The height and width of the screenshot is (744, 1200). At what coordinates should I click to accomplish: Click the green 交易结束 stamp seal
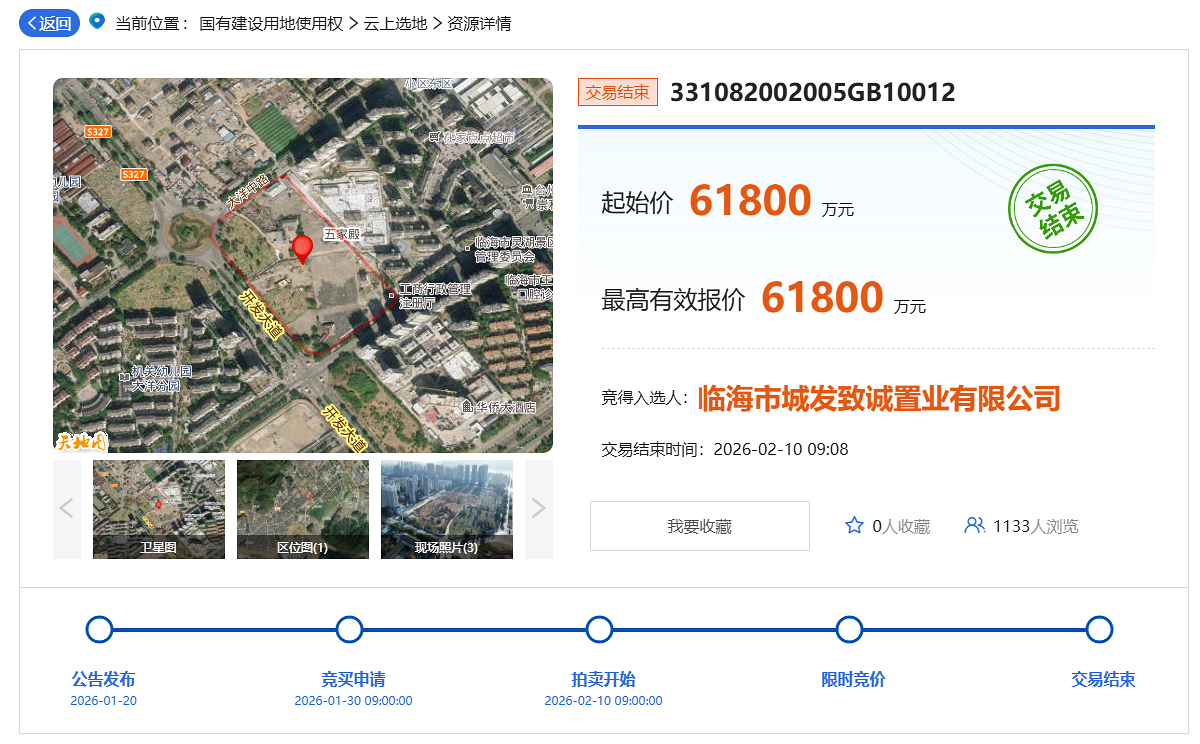pos(1053,208)
